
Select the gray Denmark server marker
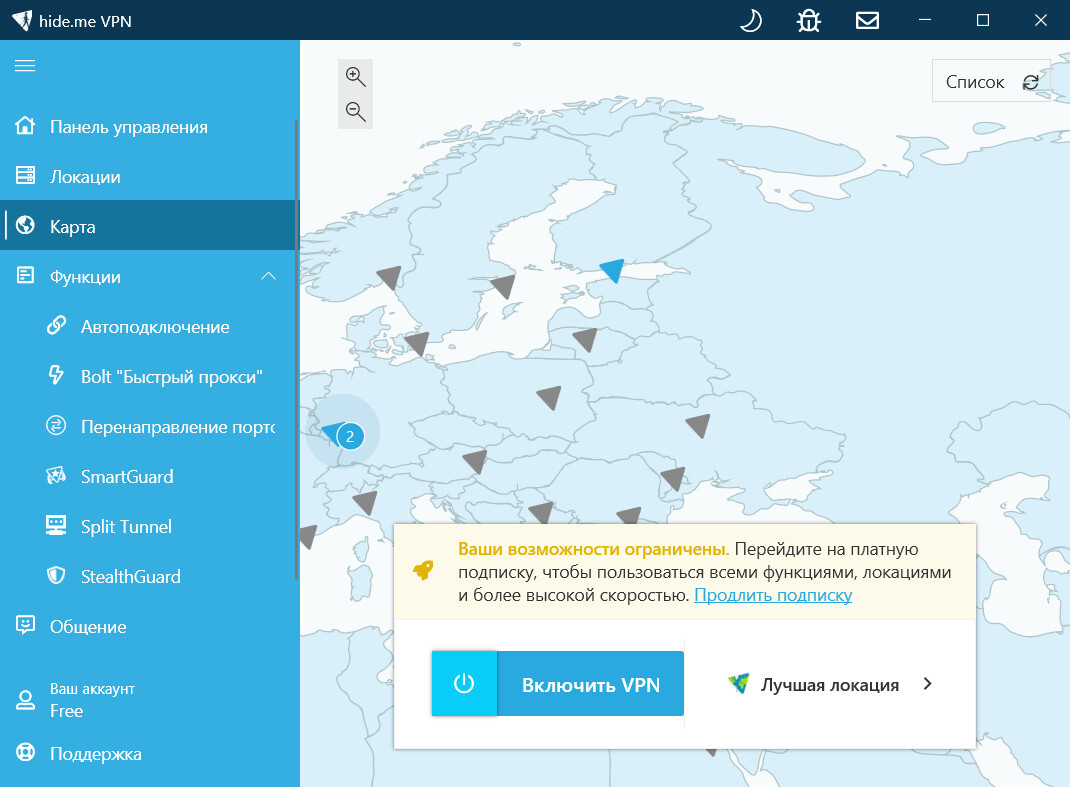[x=418, y=343]
